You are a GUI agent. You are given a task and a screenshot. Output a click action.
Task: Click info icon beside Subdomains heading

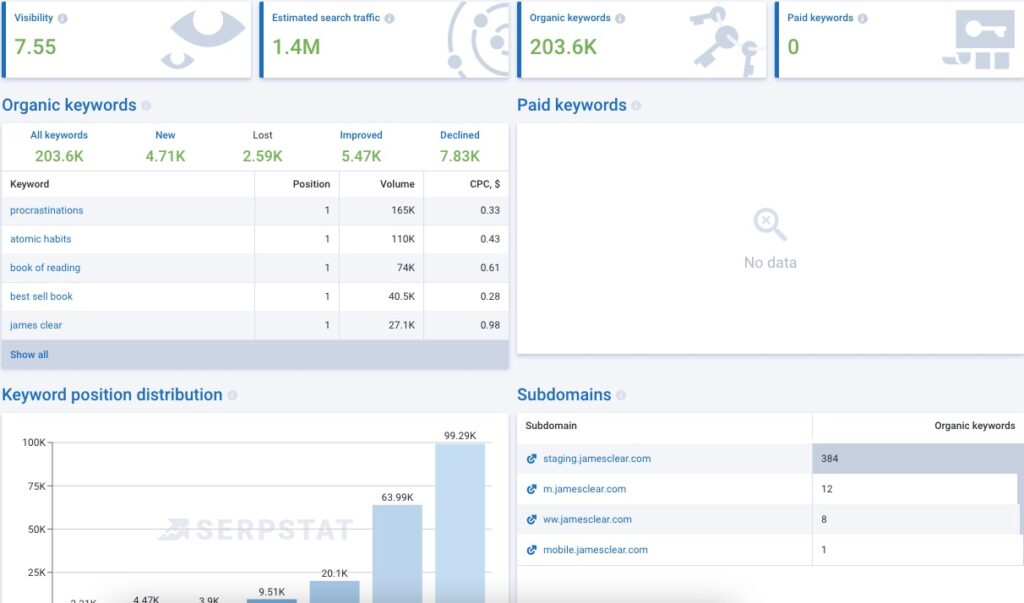(x=621, y=395)
